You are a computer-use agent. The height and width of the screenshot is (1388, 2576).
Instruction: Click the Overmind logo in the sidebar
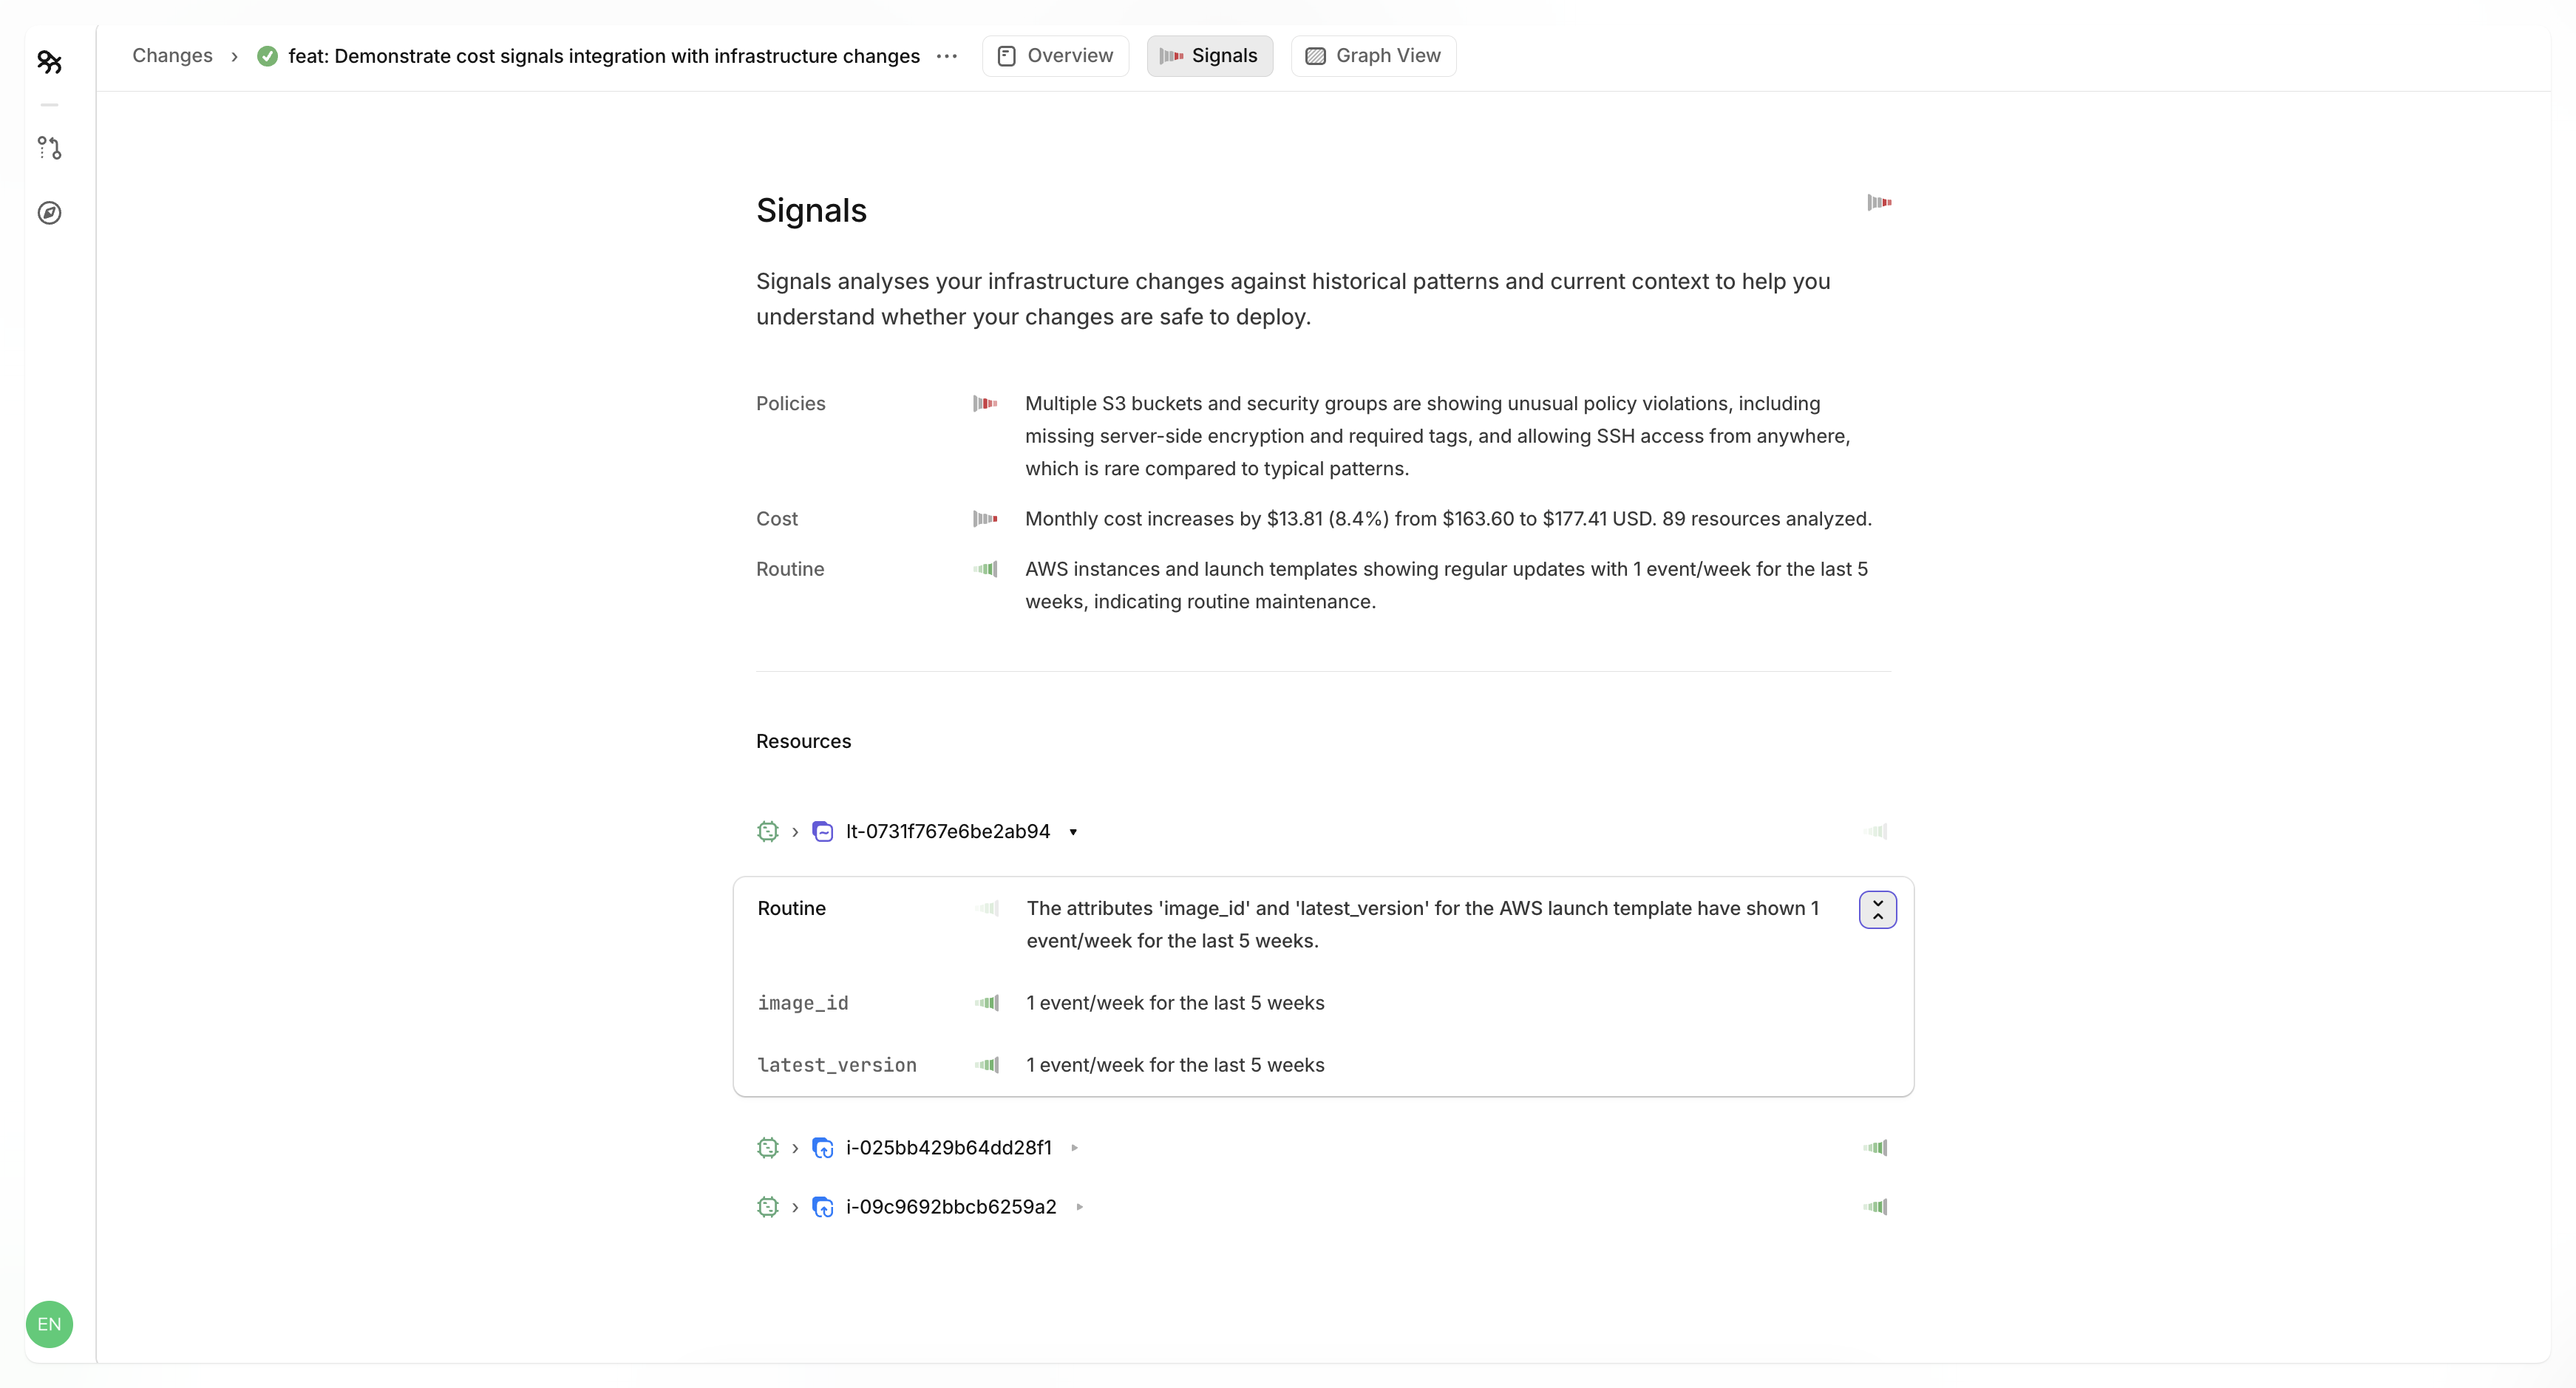(x=49, y=62)
